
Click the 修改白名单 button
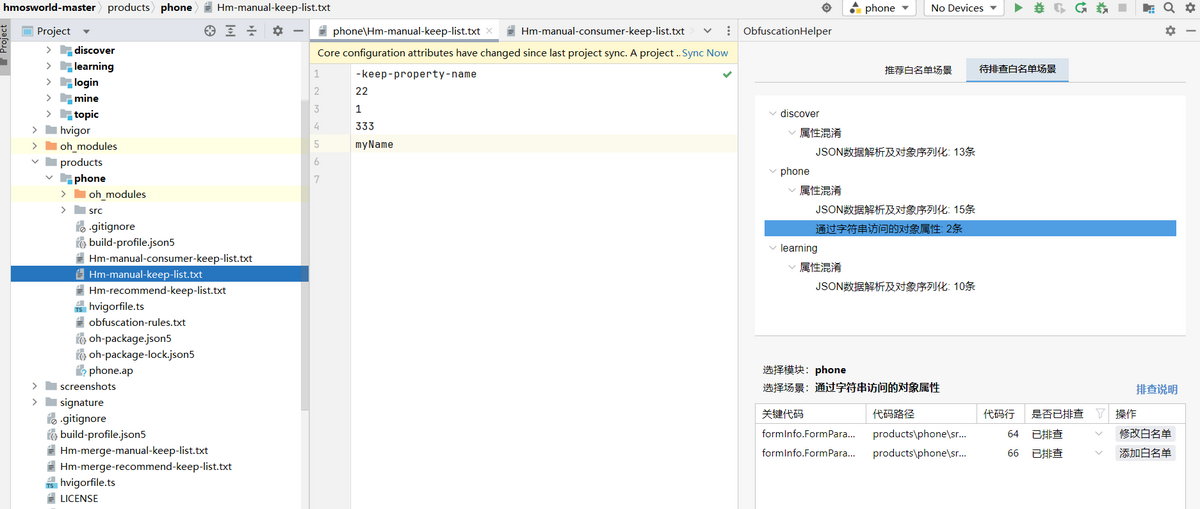pos(1145,434)
